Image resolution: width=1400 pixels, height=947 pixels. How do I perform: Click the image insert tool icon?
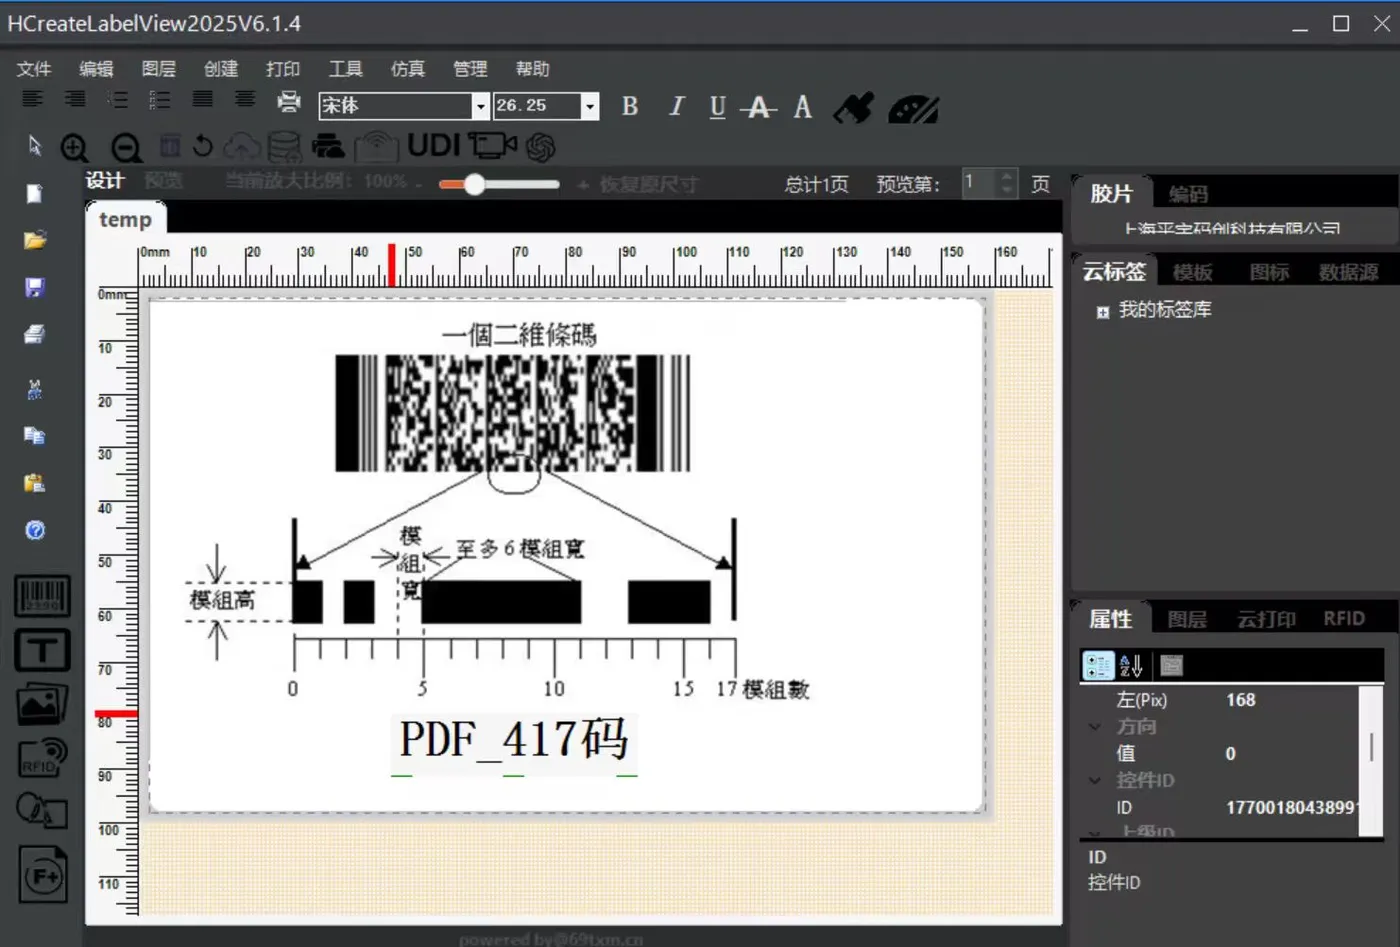[42, 705]
